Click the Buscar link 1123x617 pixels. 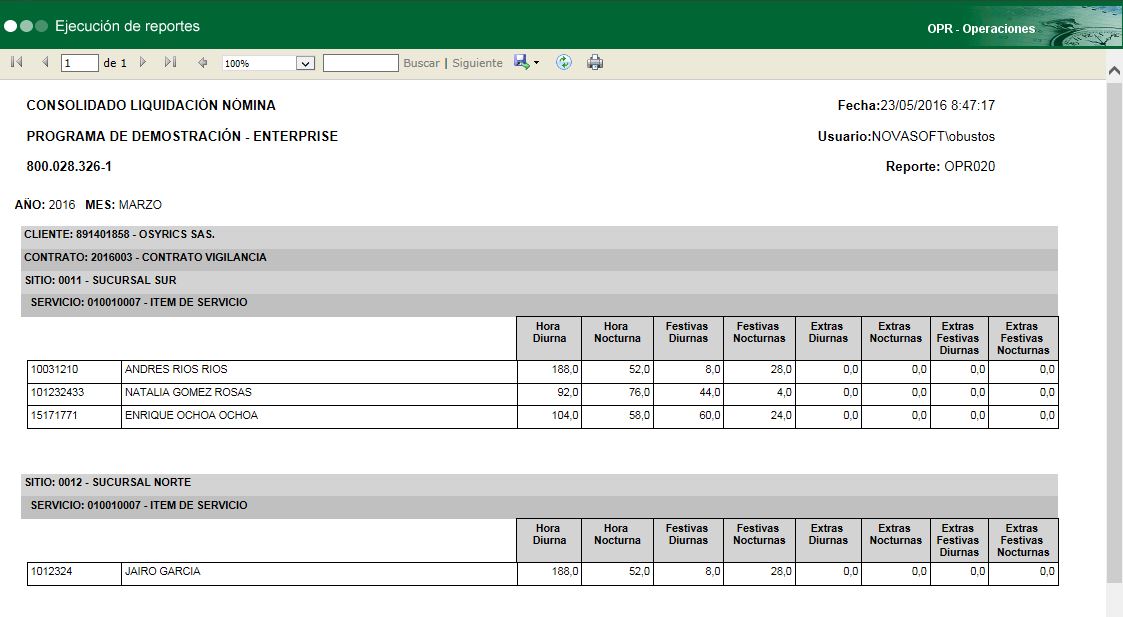pyautogui.click(x=421, y=63)
